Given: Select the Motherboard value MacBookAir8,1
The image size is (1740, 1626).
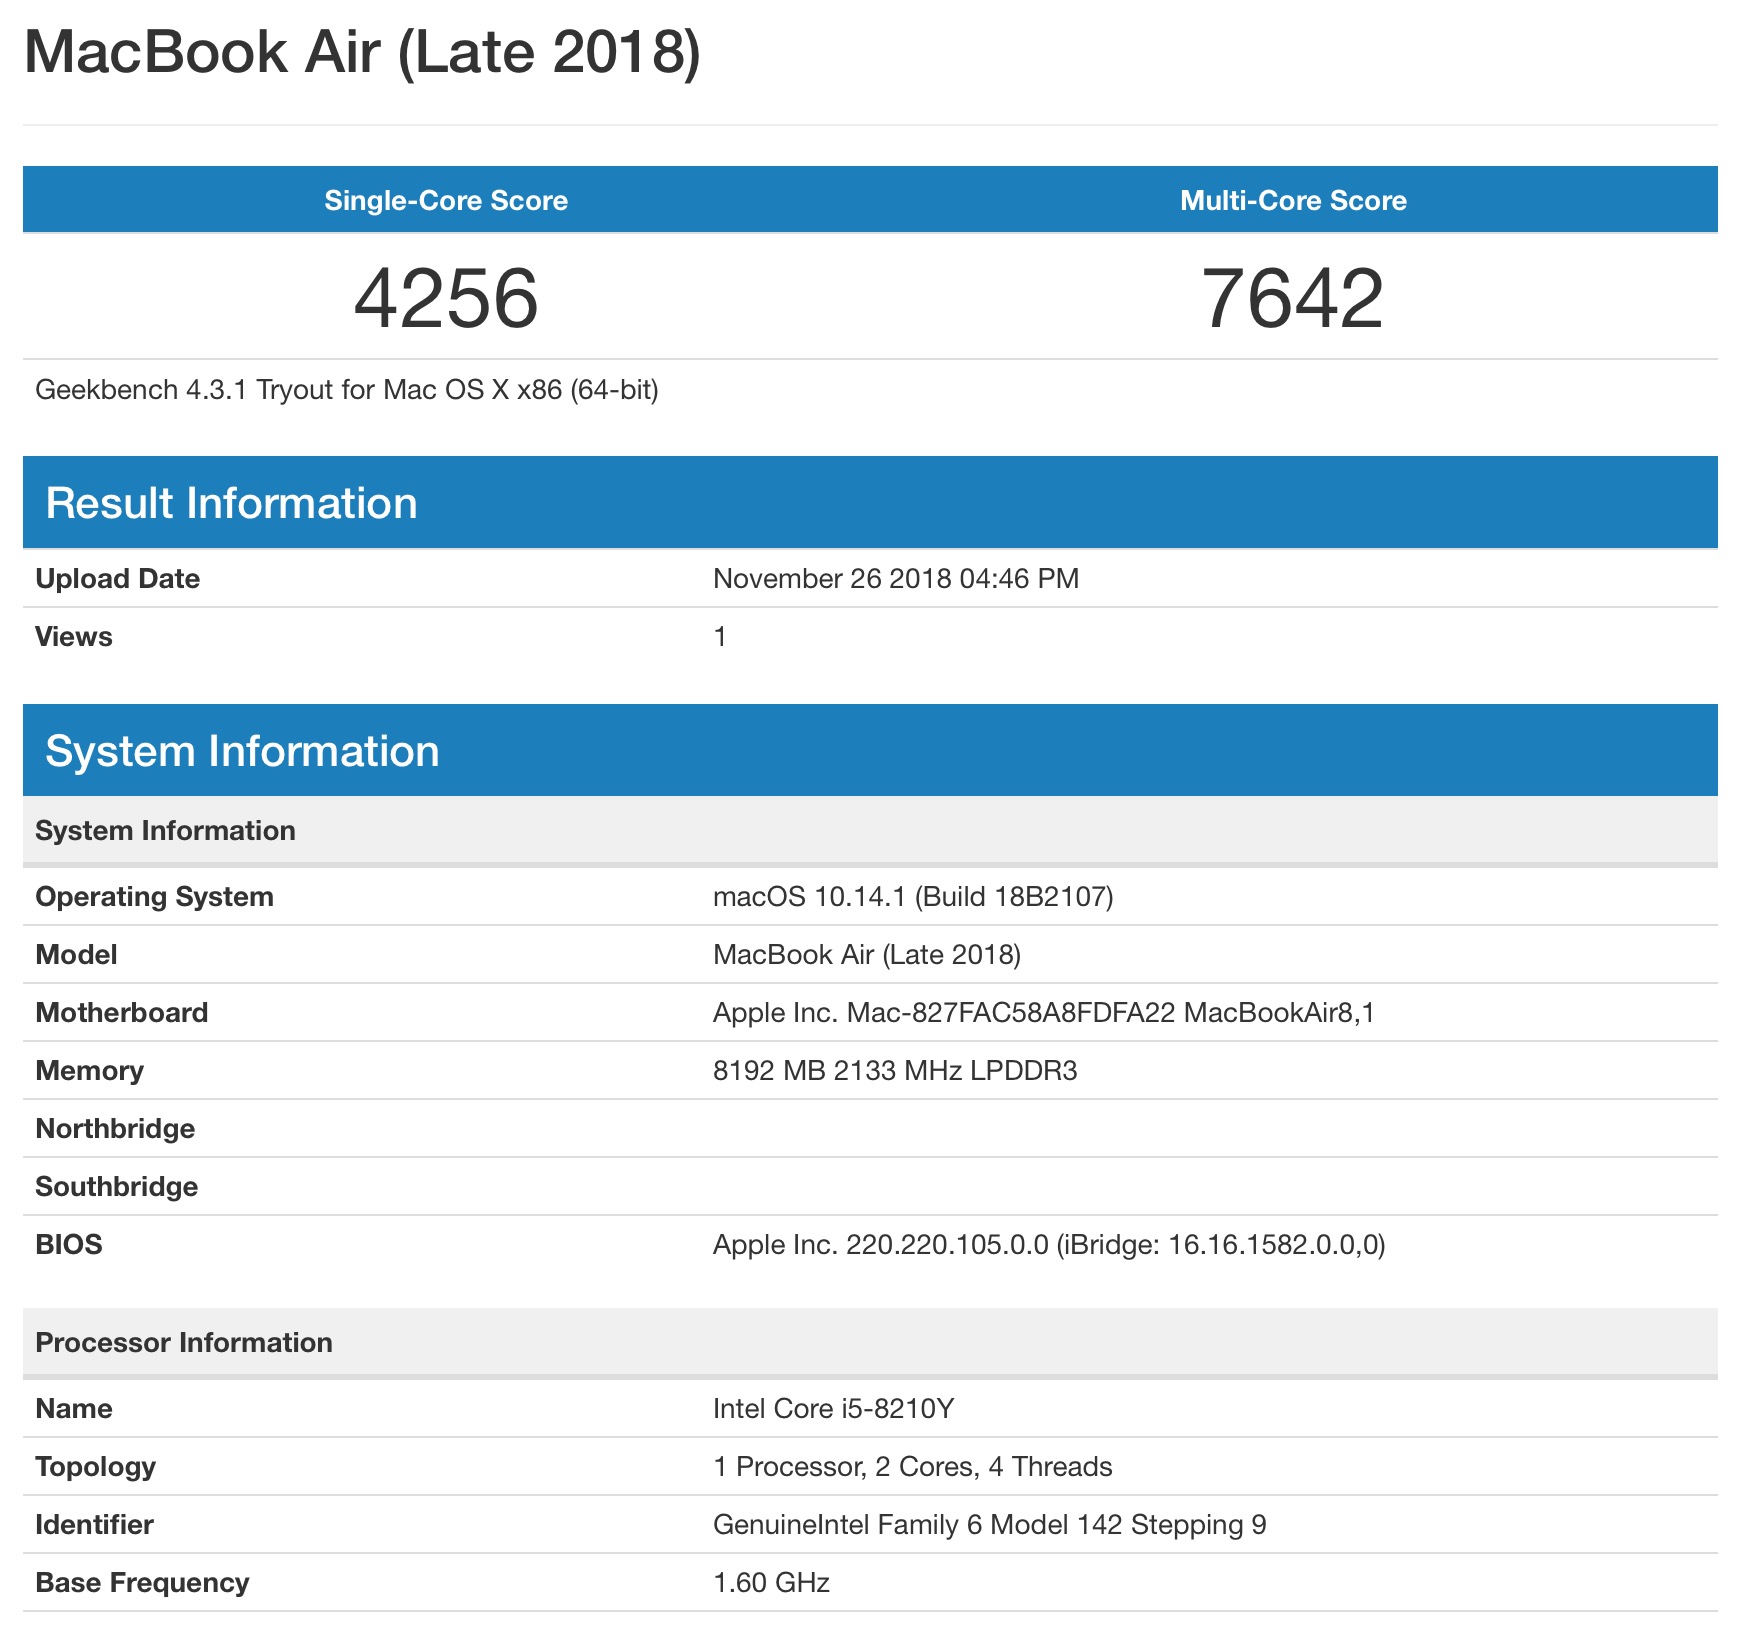Looking at the screenshot, I should pos(1043,1013).
